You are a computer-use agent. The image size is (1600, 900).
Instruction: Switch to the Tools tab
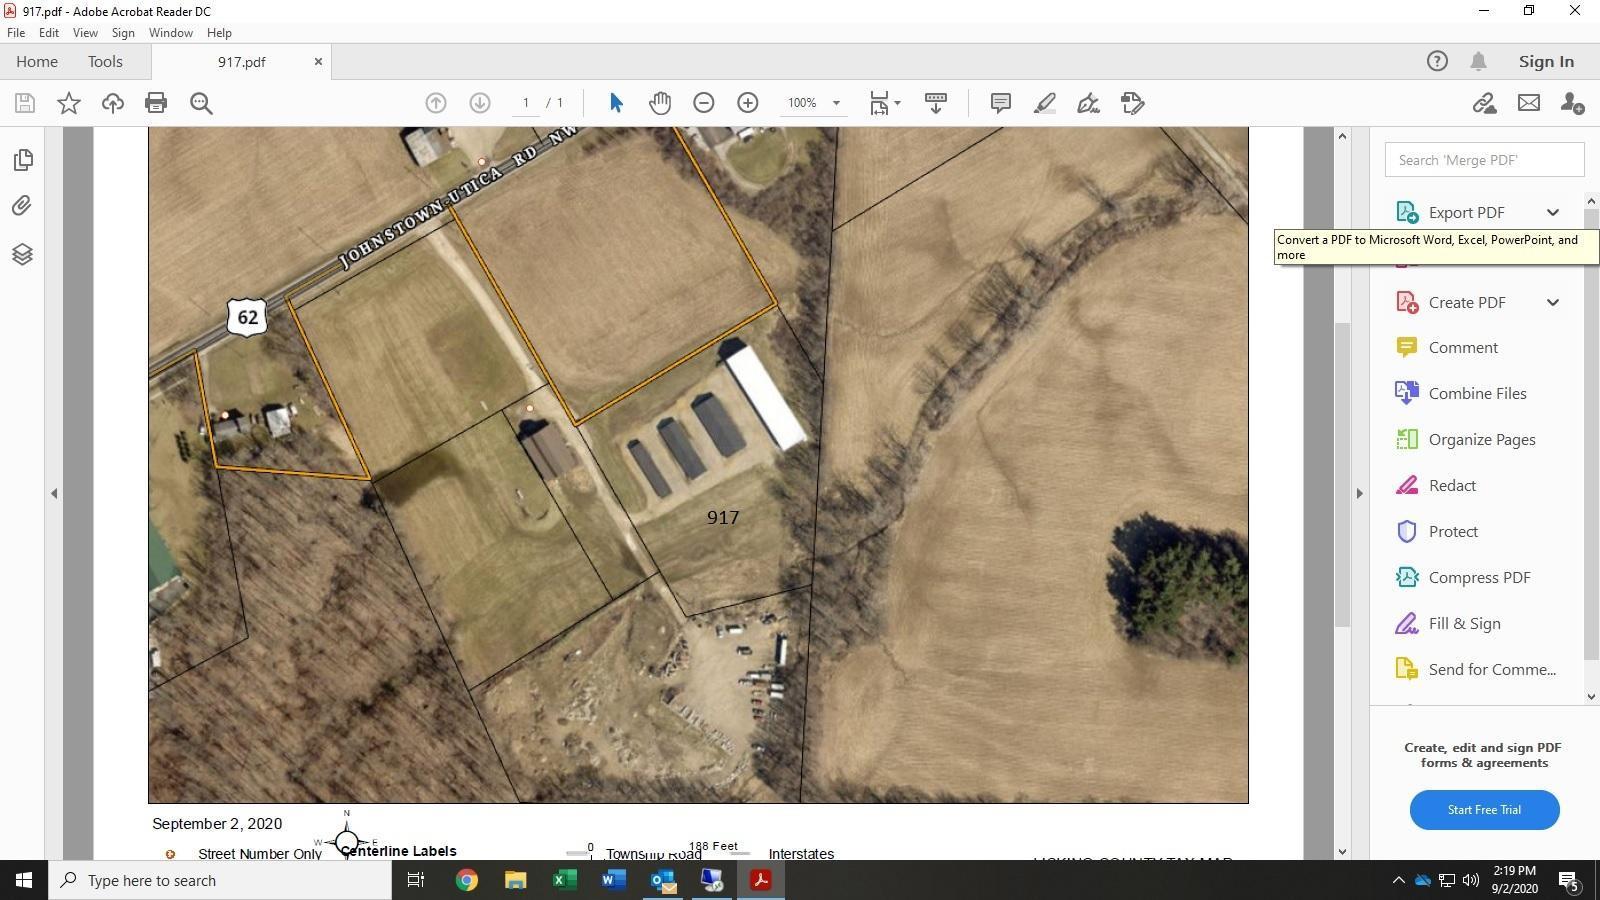point(105,62)
